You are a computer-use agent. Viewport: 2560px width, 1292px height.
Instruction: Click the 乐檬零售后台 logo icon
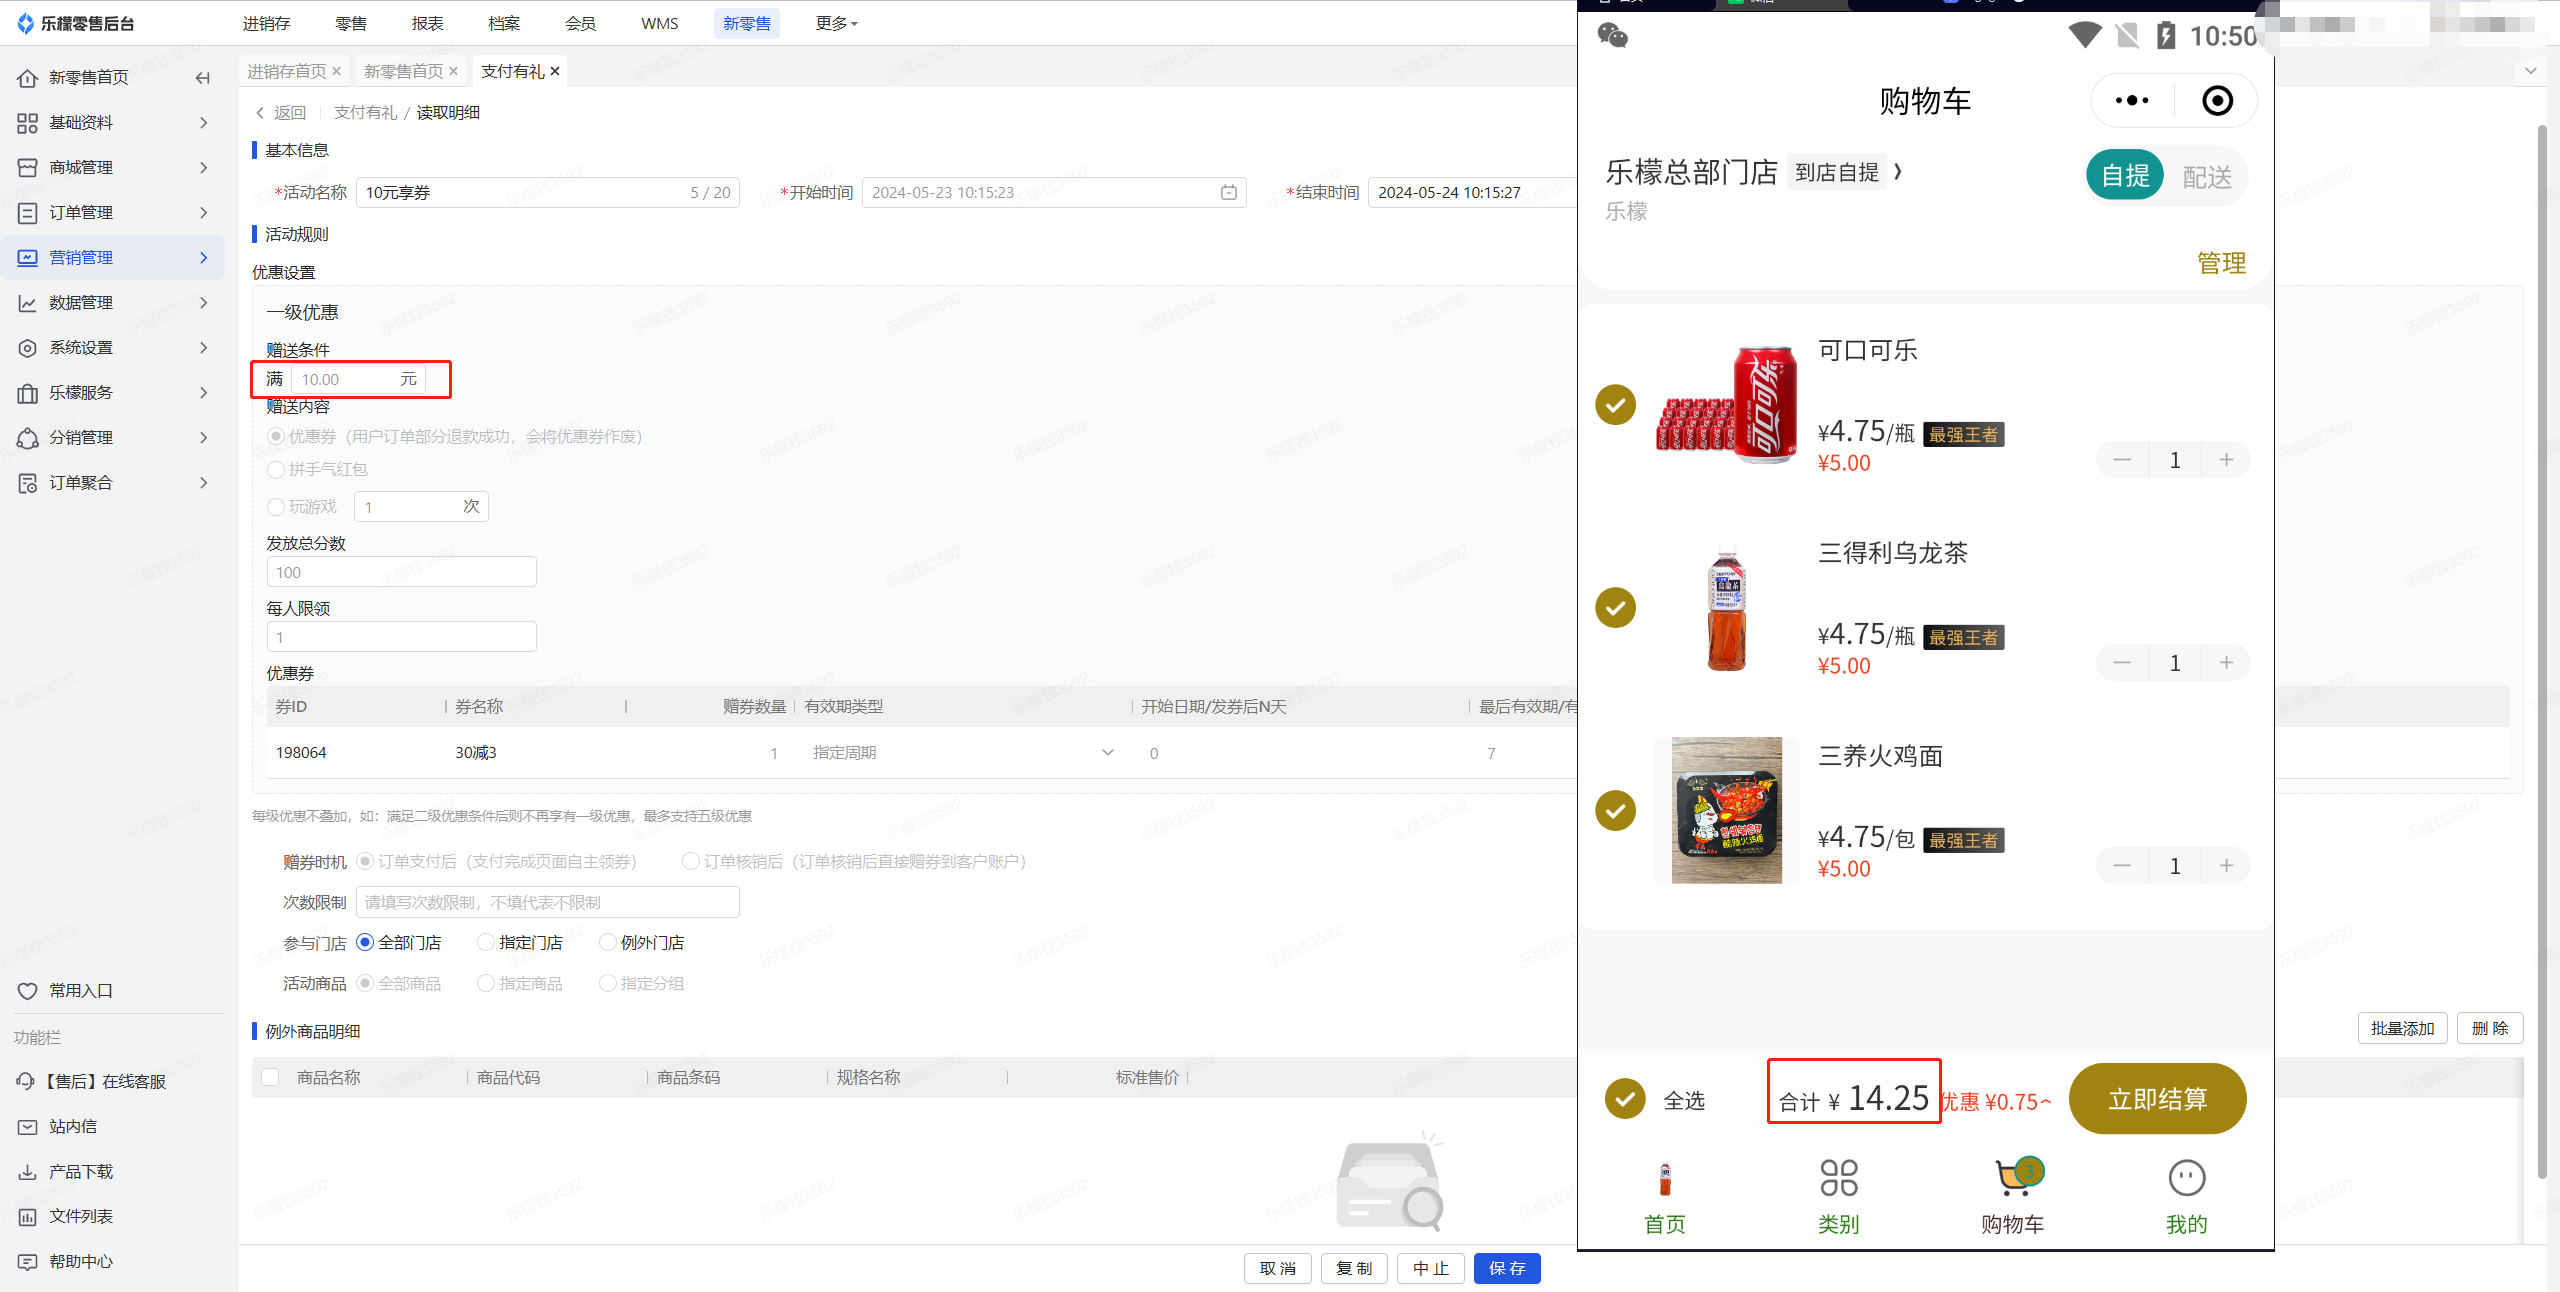[25, 23]
